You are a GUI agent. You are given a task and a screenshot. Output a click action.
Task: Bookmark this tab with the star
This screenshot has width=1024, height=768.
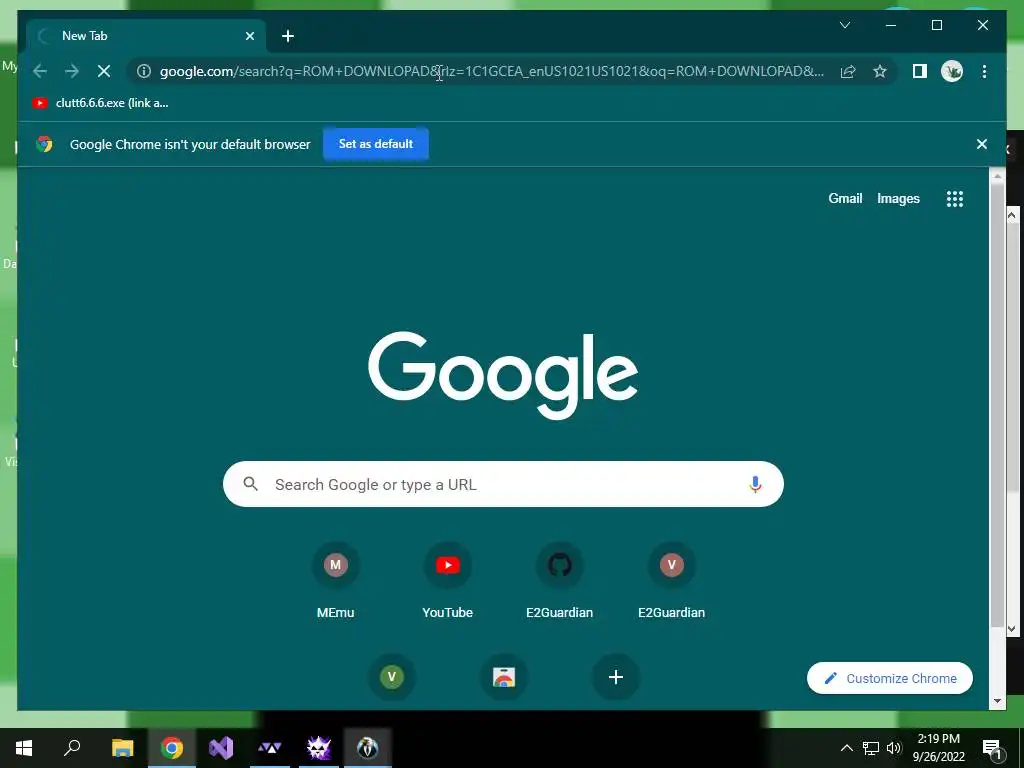pyautogui.click(x=880, y=71)
